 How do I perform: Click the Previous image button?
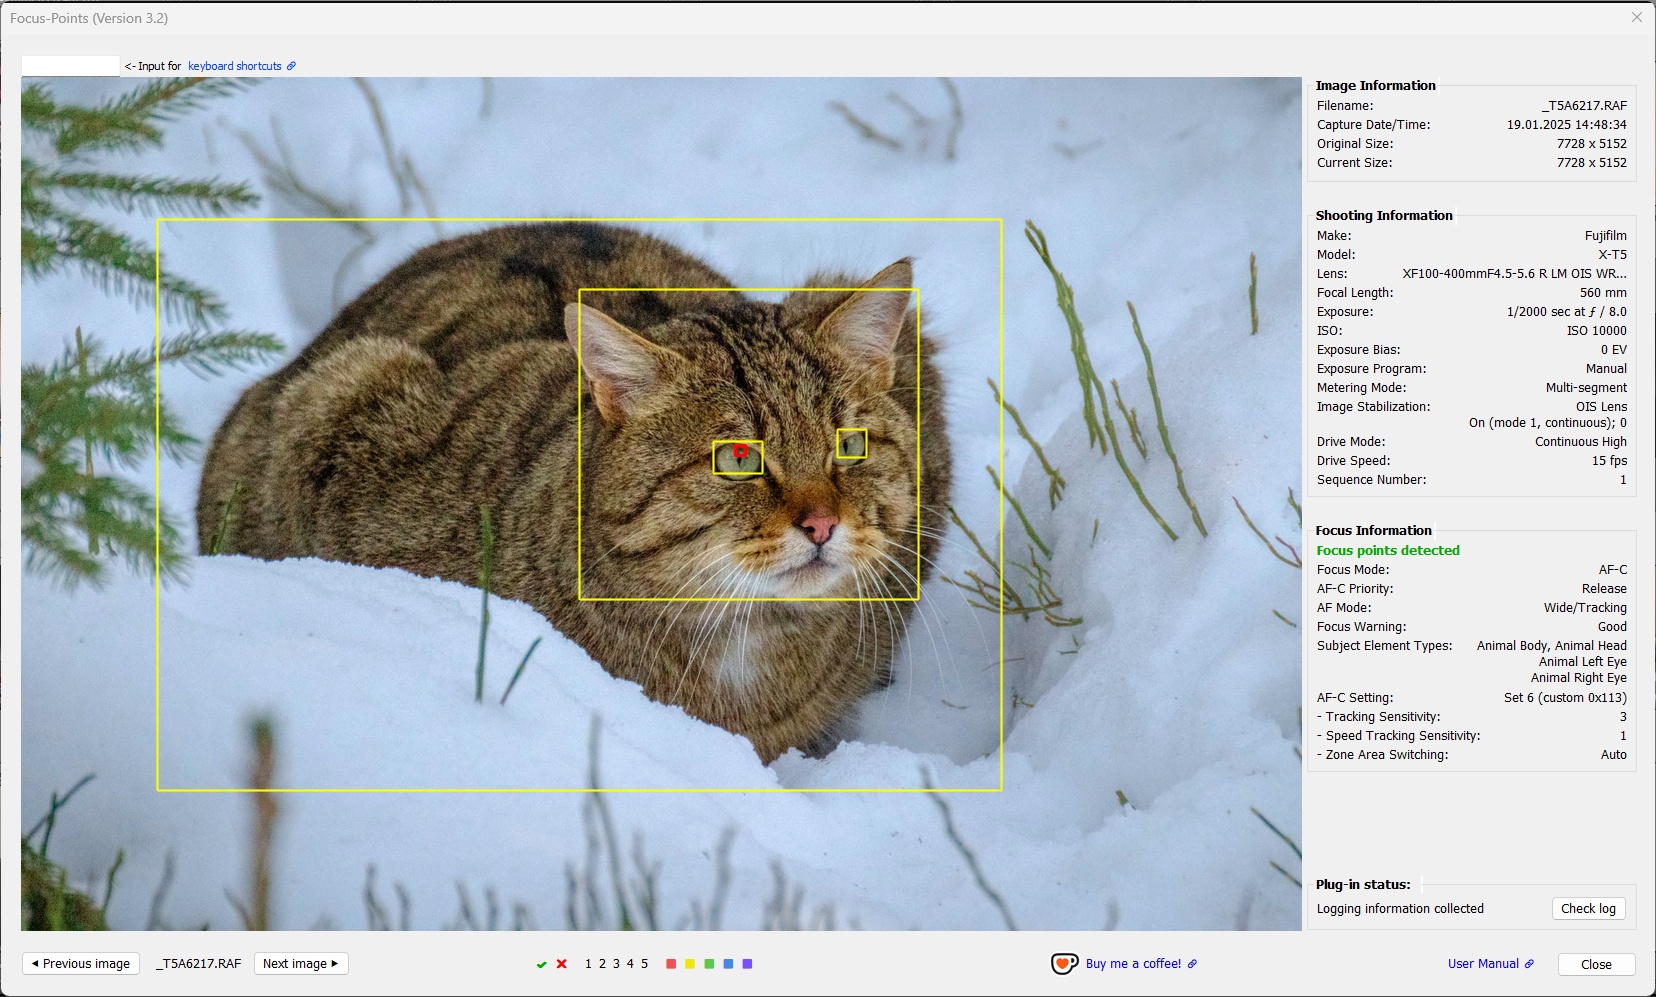(80, 963)
